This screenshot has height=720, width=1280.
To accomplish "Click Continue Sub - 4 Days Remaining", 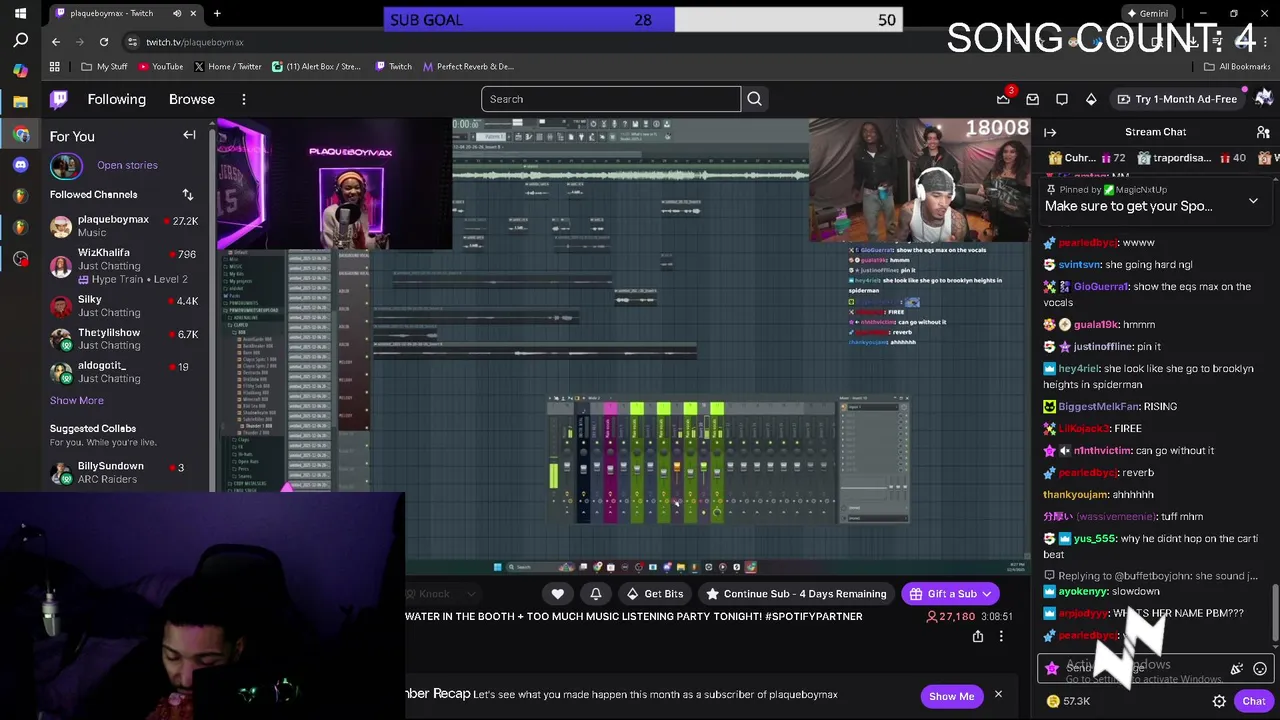I will pos(796,594).
